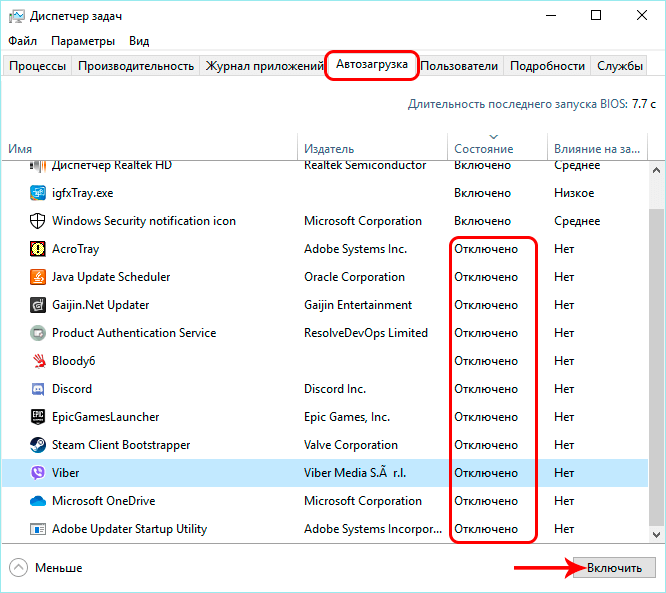Viewport: 666px width, 593px height.
Task: Click the scrollbar up arrow
Action: click(656, 170)
